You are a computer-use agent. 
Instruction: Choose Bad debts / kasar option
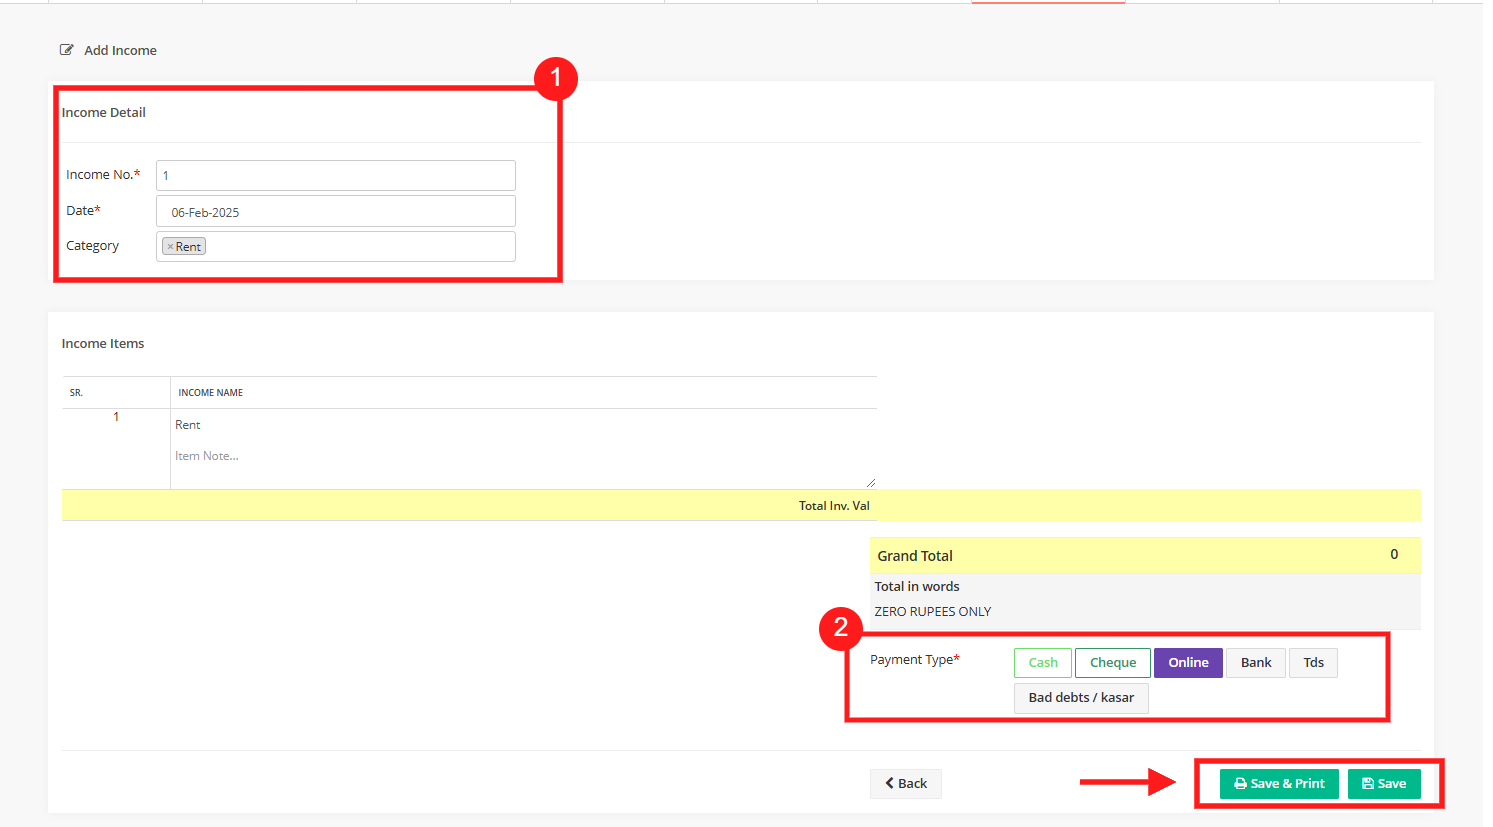[1080, 698]
